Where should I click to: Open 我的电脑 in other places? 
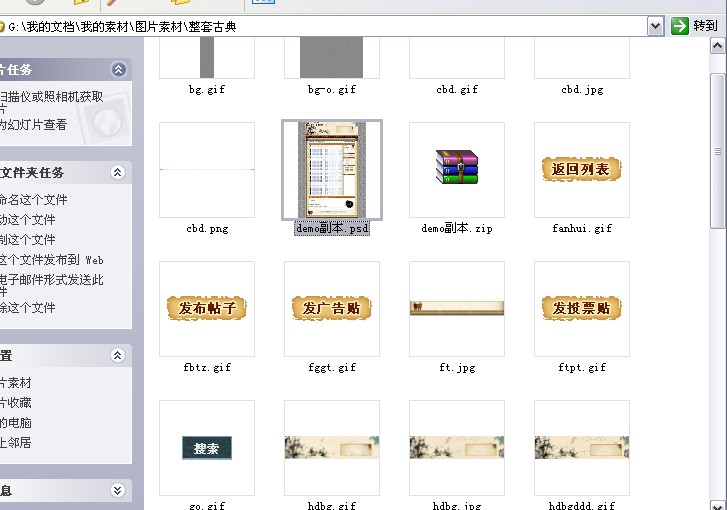tap(16, 423)
